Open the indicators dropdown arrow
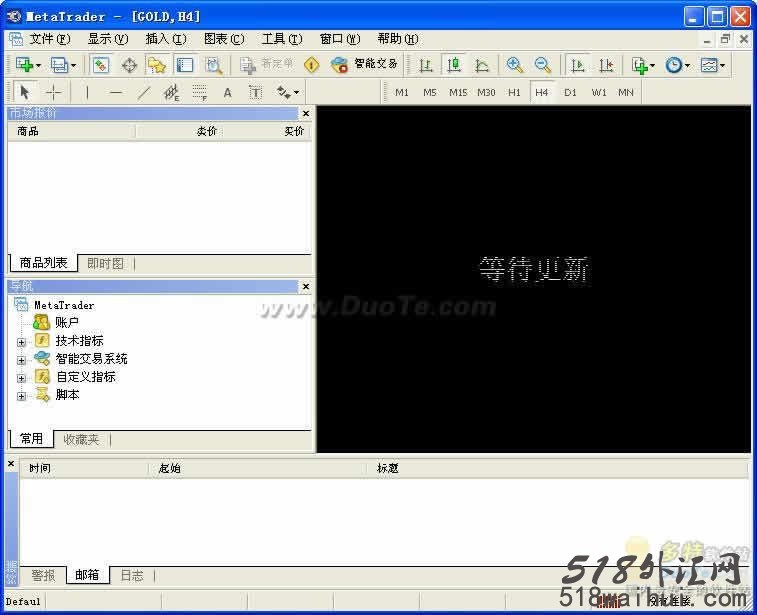The image size is (757, 615). pyautogui.click(x=653, y=65)
